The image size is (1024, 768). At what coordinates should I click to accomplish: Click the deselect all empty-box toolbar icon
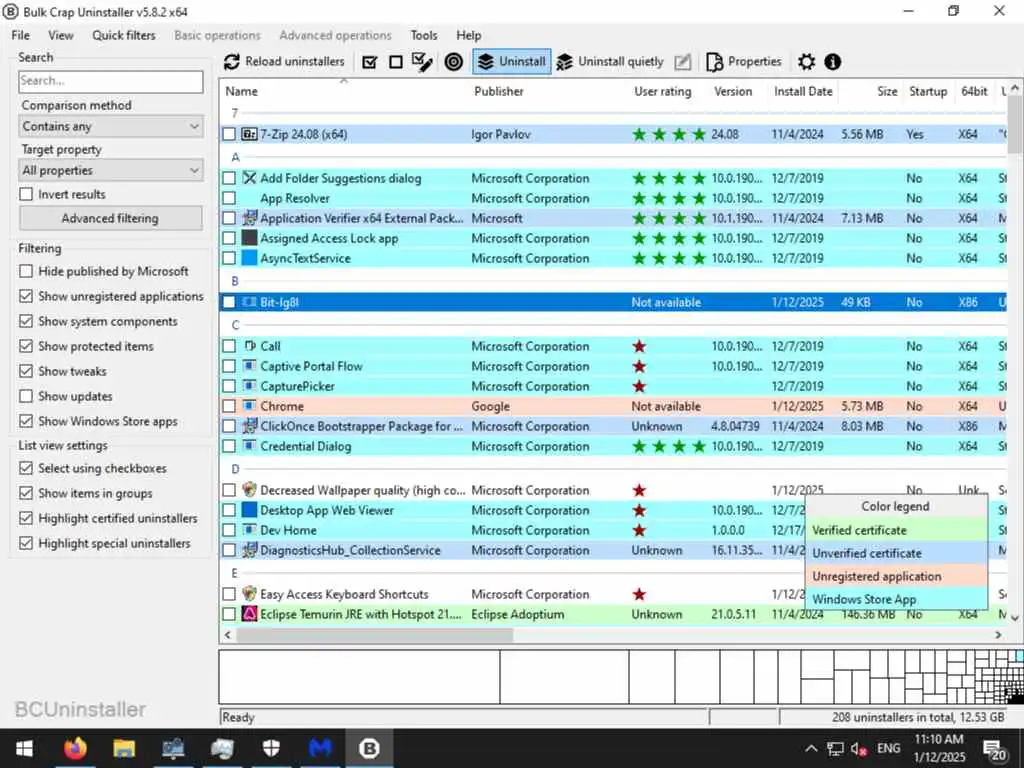pyautogui.click(x=396, y=62)
